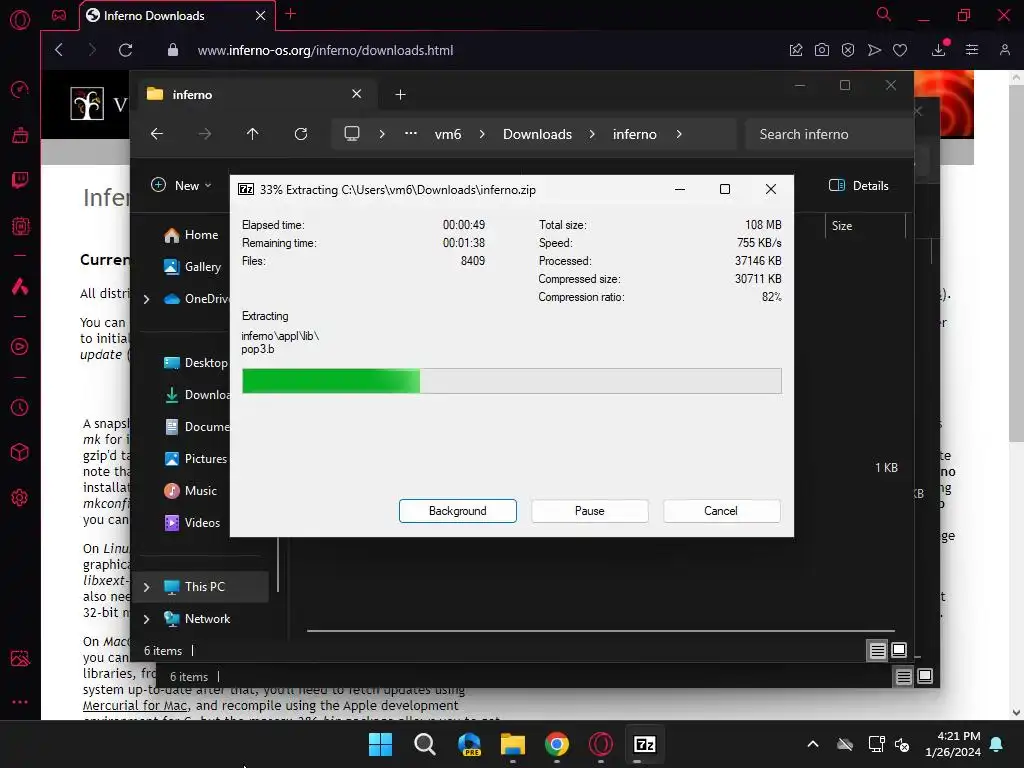Open GX Cleaner icon in Opera sidebar
The image size is (1024, 768).
pyautogui.click(x=20, y=135)
